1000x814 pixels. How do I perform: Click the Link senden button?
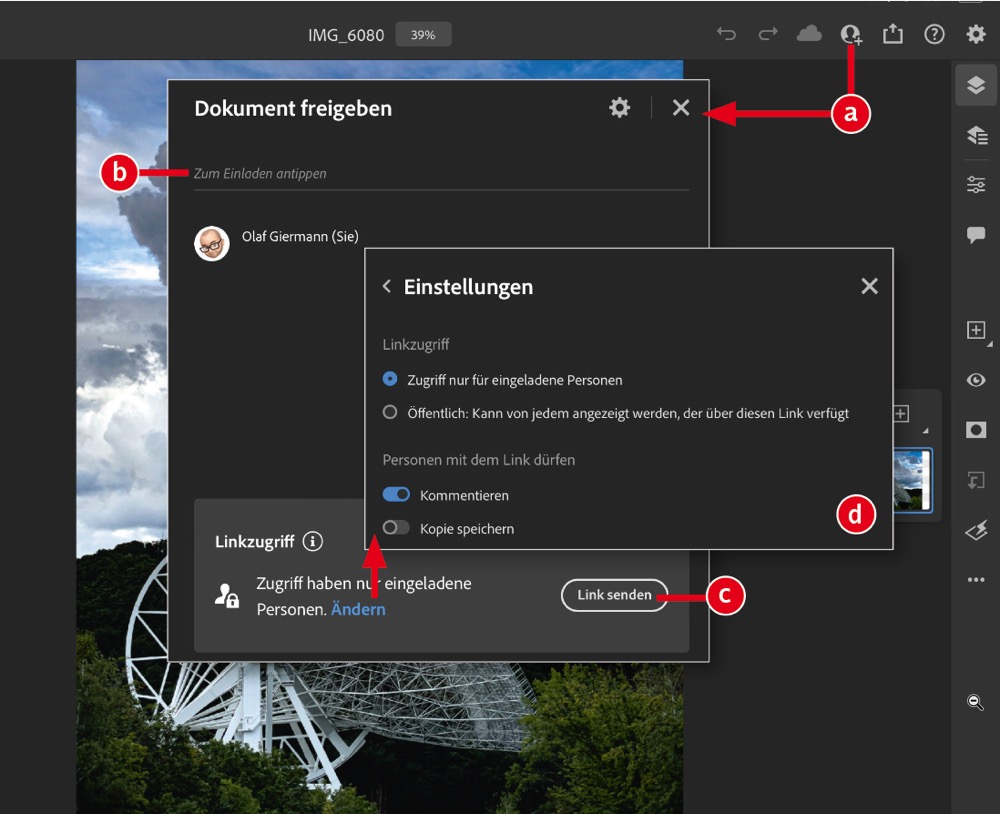click(x=614, y=595)
